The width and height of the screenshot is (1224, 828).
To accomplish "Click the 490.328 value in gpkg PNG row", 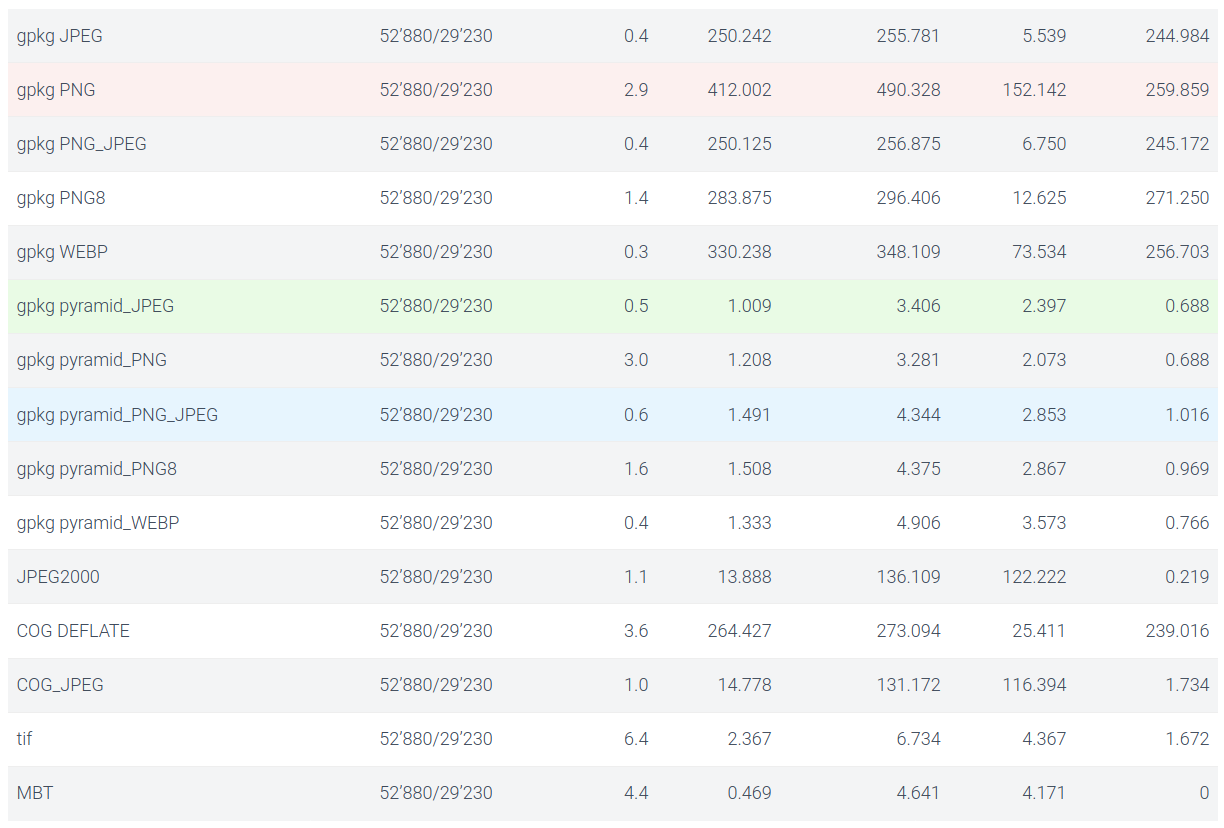I will [908, 90].
